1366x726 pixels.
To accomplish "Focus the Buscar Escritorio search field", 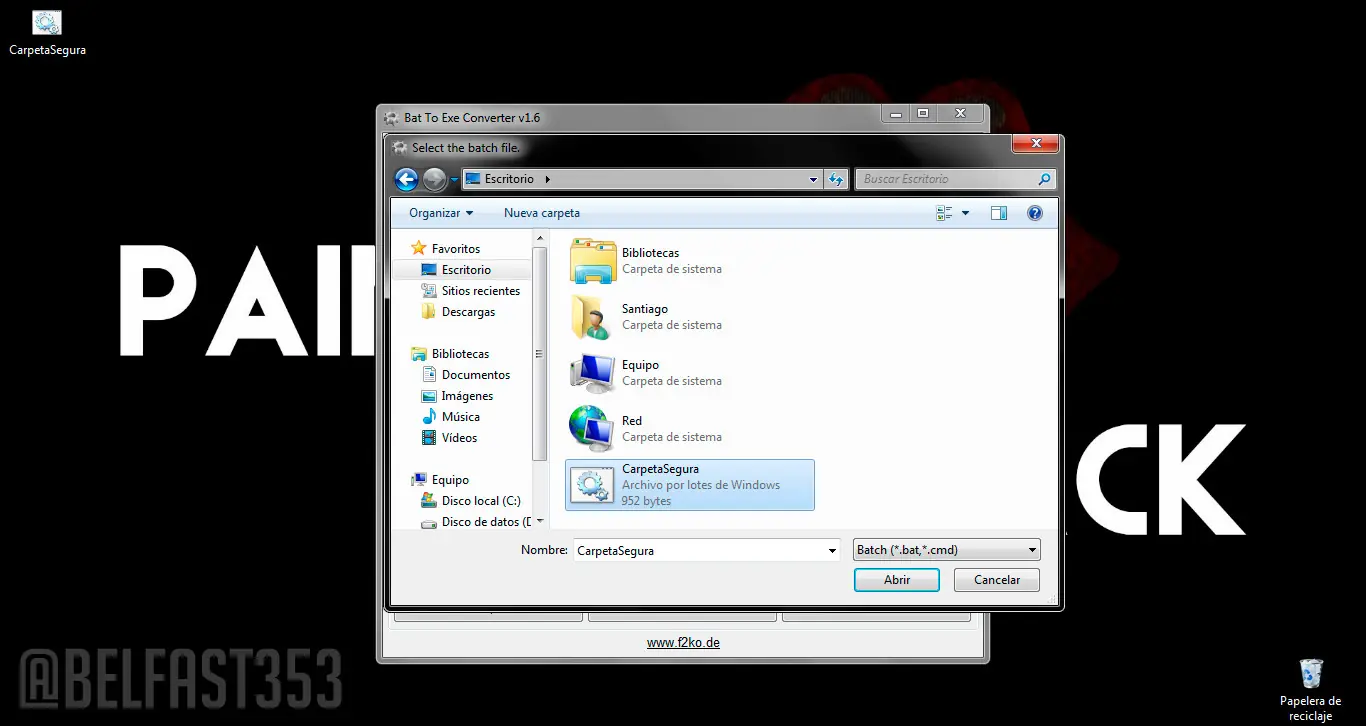I will pos(945,179).
